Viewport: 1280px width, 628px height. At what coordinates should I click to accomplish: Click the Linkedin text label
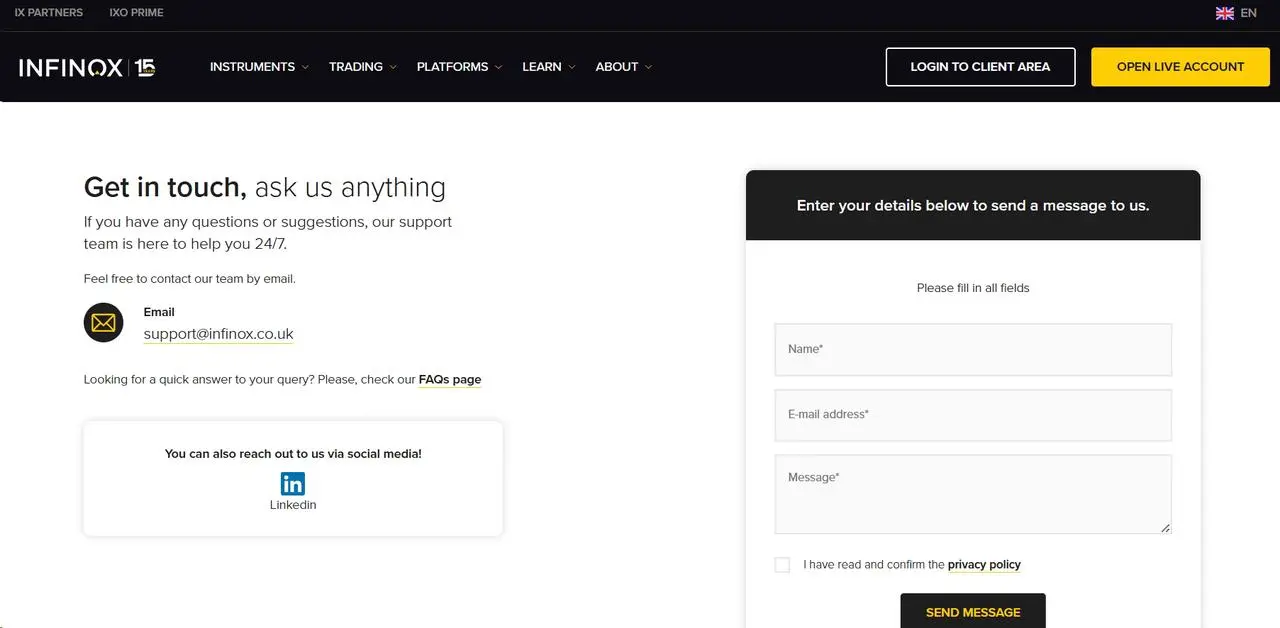point(293,505)
